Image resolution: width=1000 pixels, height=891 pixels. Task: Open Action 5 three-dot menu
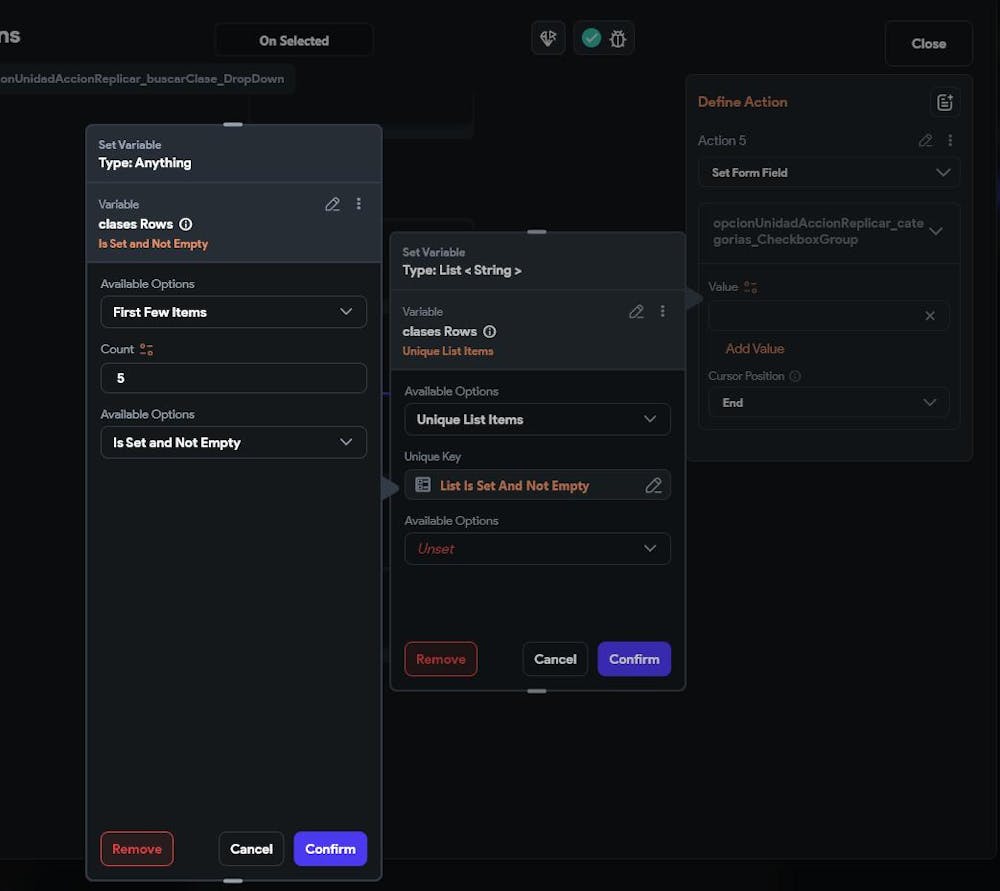[950, 140]
